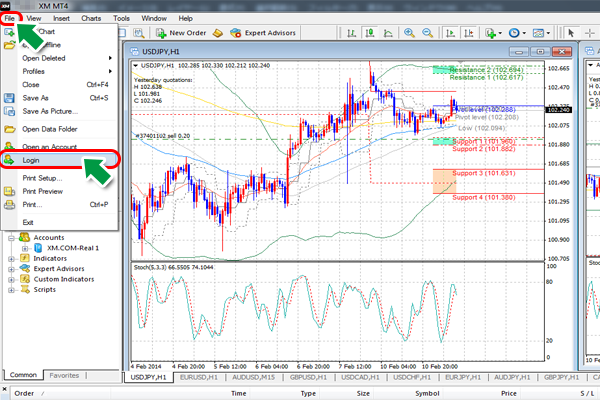Click the New Order toolbar button
The width and height of the screenshot is (600, 400).
[181, 33]
